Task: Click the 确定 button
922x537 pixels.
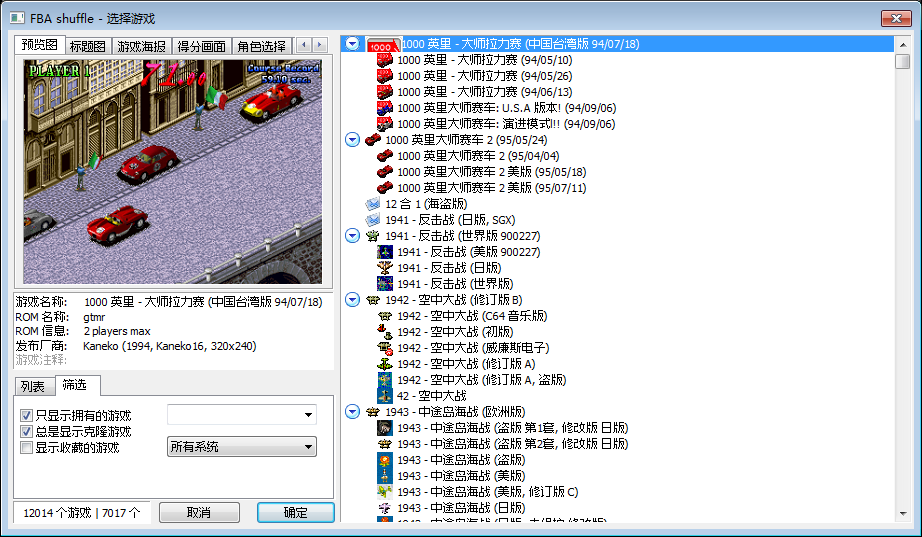Action: pos(296,512)
